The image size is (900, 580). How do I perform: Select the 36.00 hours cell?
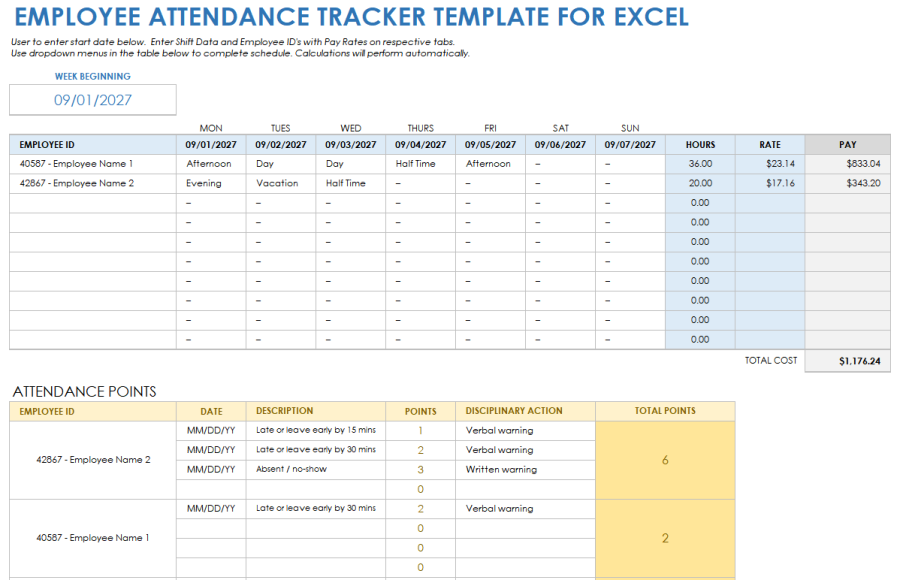[700, 164]
